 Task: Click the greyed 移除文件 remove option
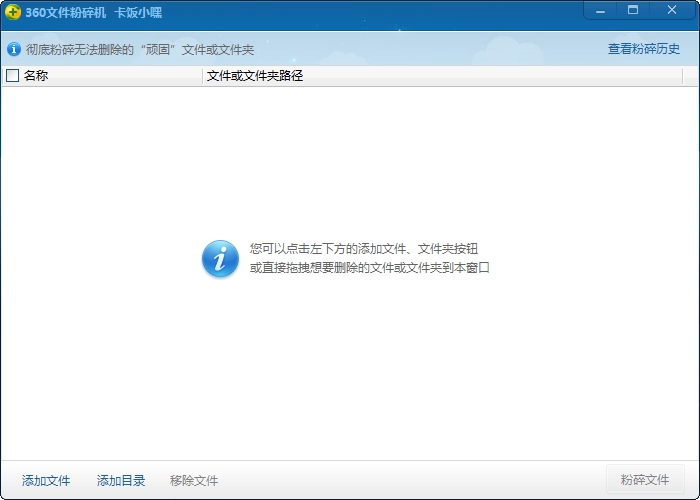pyautogui.click(x=194, y=481)
